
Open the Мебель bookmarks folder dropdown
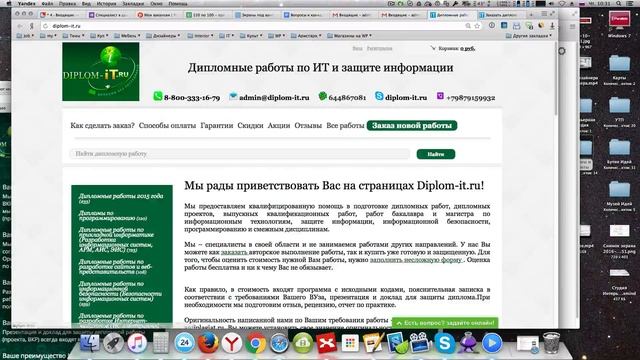[x=127, y=36]
